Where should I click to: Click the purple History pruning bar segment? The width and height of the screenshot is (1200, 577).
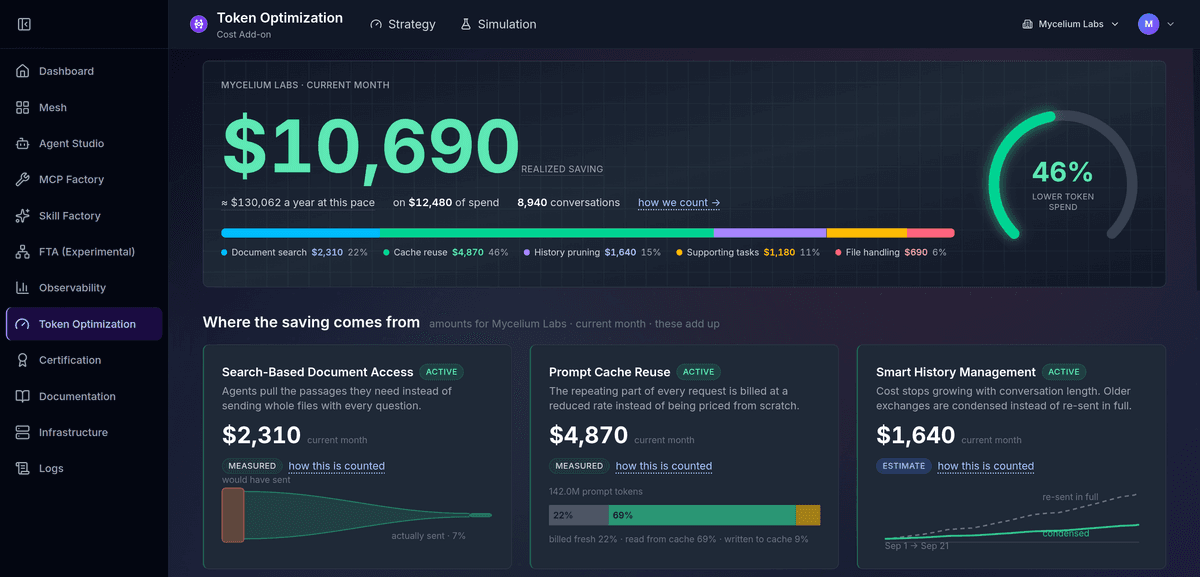[770, 233]
